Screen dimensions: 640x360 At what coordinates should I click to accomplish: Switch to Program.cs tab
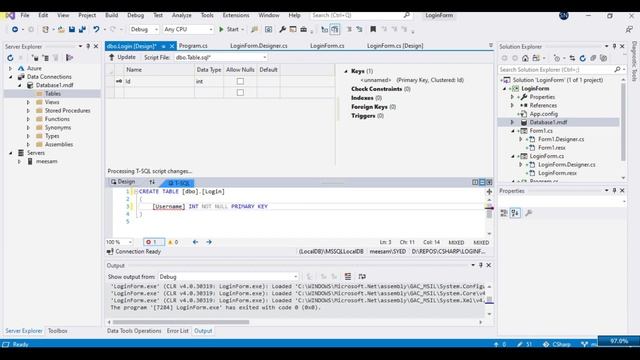193,46
